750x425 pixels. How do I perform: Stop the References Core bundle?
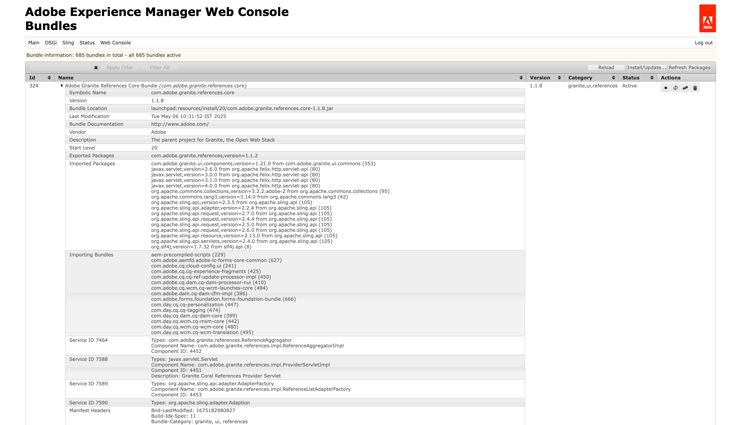tap(665, 88)
